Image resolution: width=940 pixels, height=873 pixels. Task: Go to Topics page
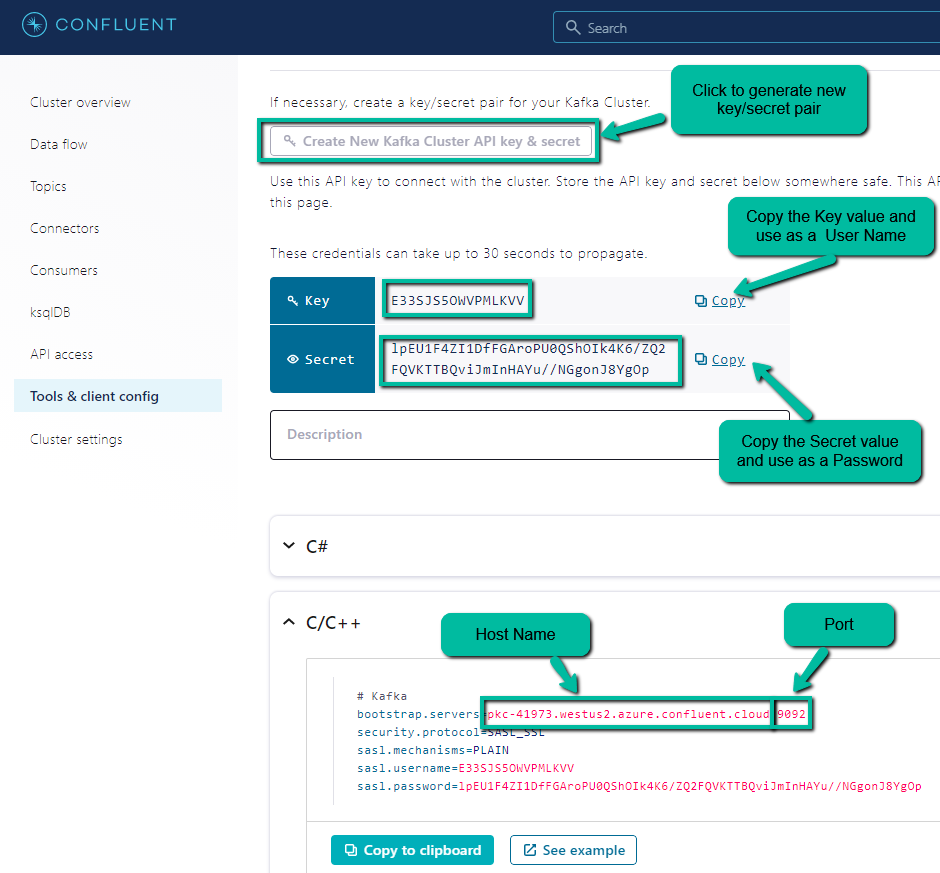[48, 187]
